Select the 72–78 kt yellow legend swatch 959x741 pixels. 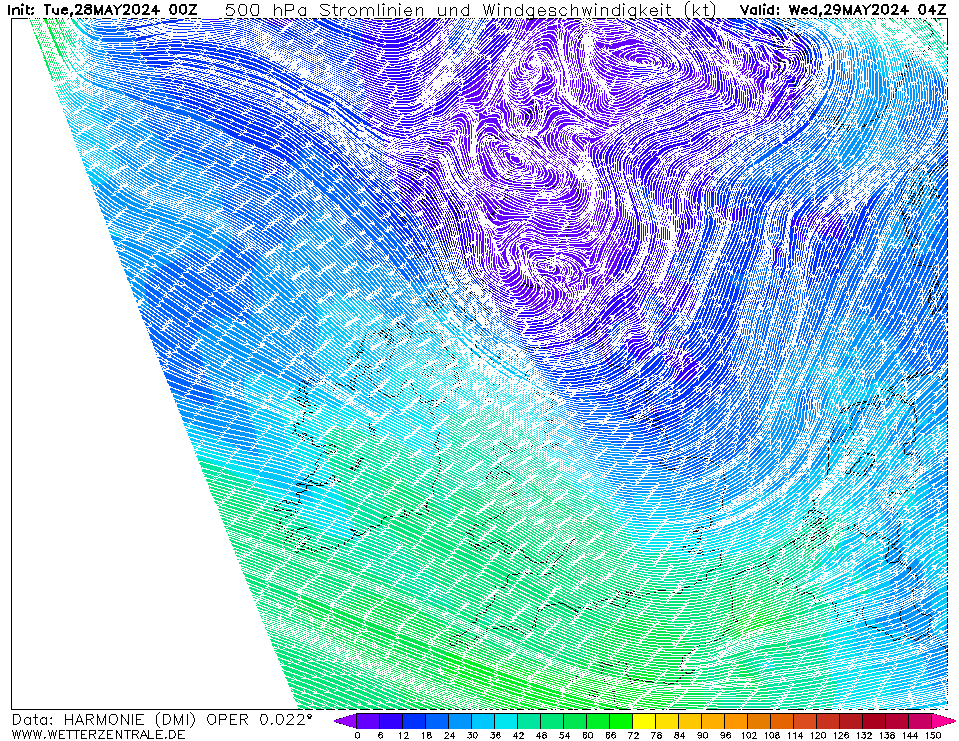tap(644, 721)
